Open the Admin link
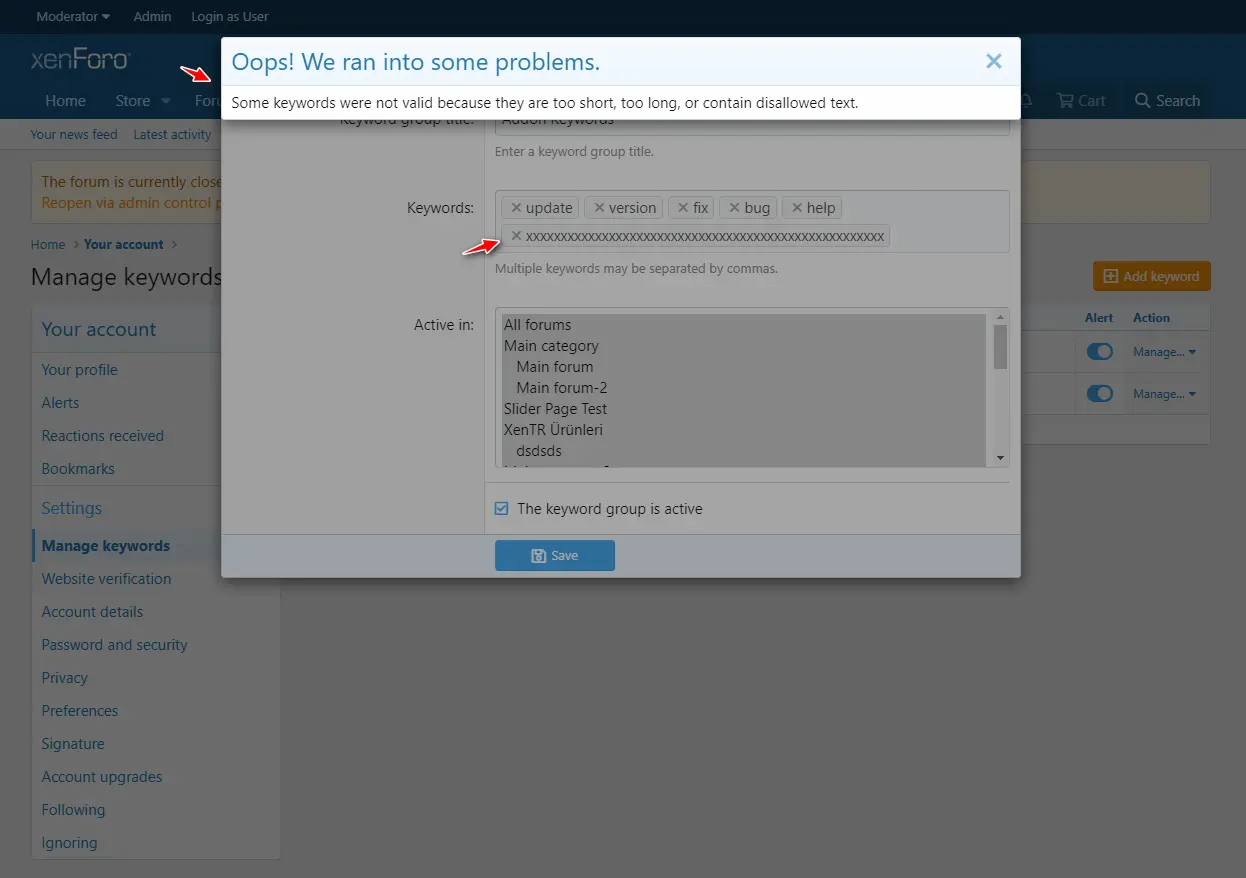Image resolution: width=1246 pixels, height=878 pixels. [152, 16]
